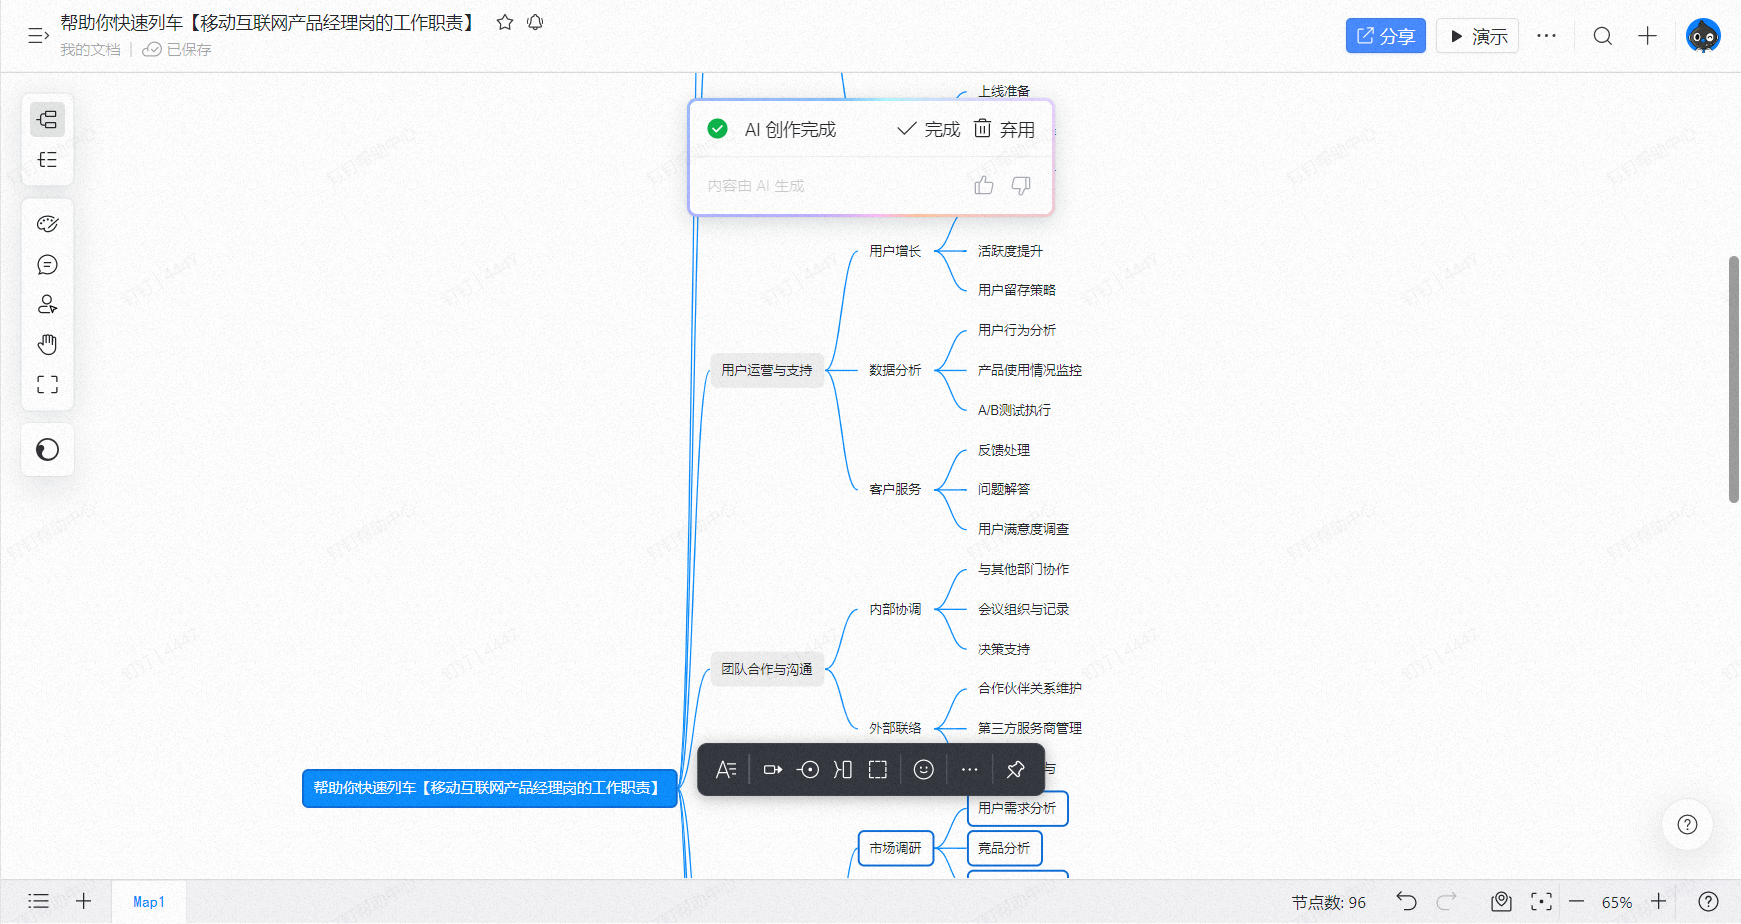The width and height of the screenshot is (1741, 924).
Task: Click the vertical scrollbar thumb
Action: tap(1734, 379)
